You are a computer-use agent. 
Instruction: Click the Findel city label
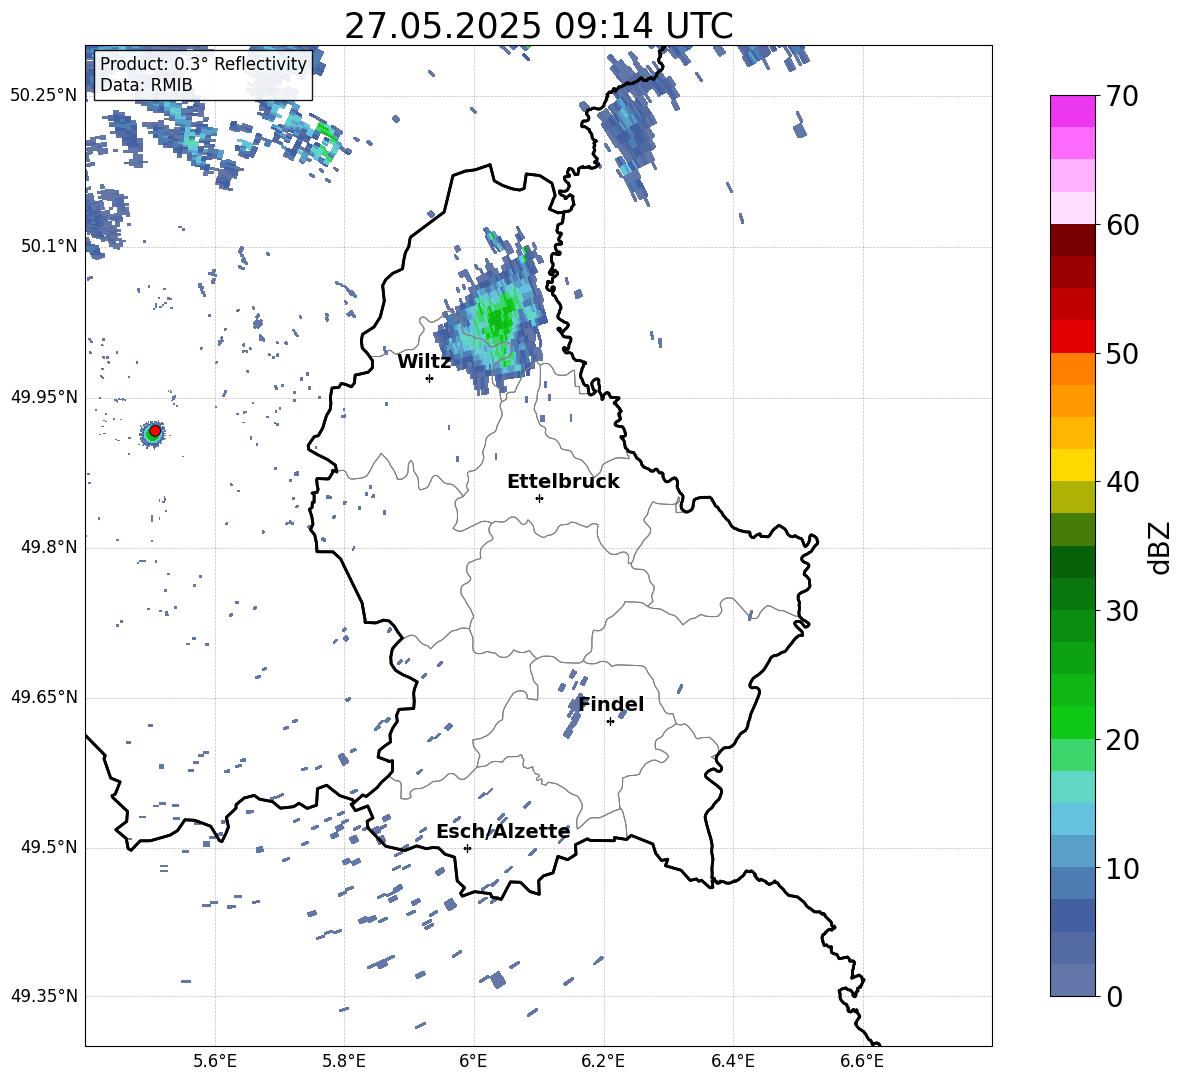click(x=611, y=704)
